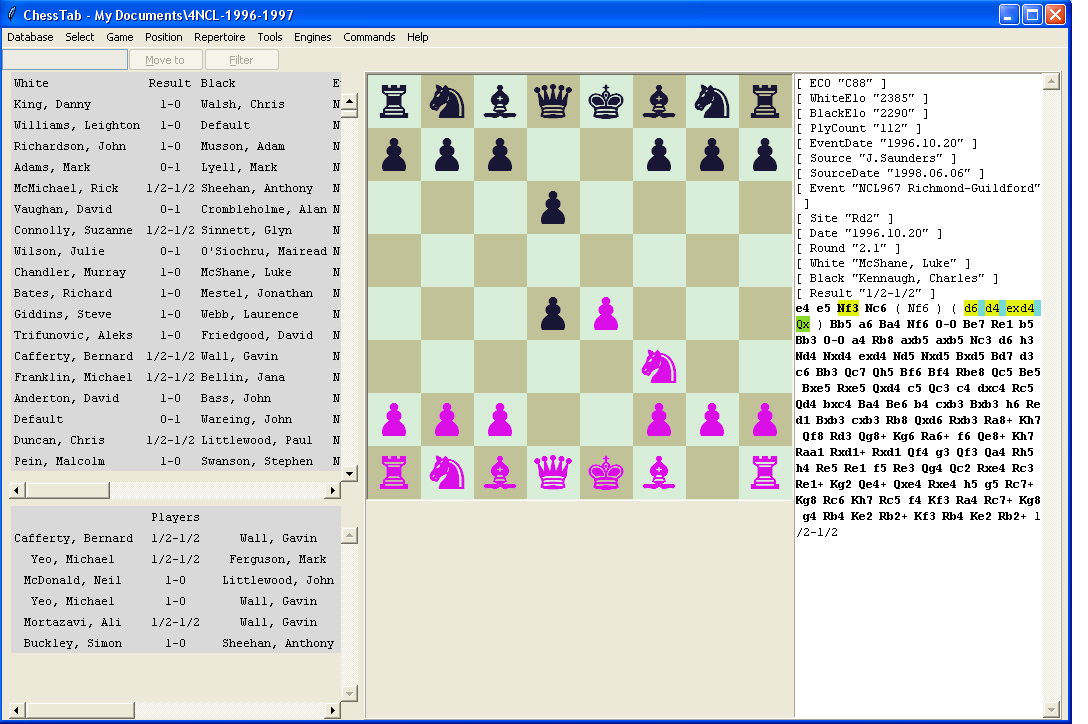Click the Filter button
1088x724 pixels.
coord(241,59)
